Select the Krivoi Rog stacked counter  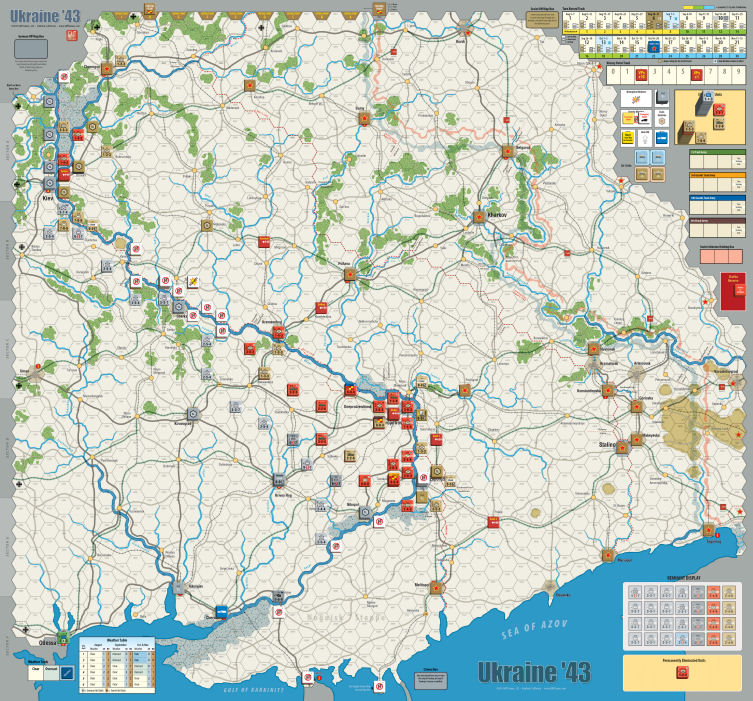(279, 479)
